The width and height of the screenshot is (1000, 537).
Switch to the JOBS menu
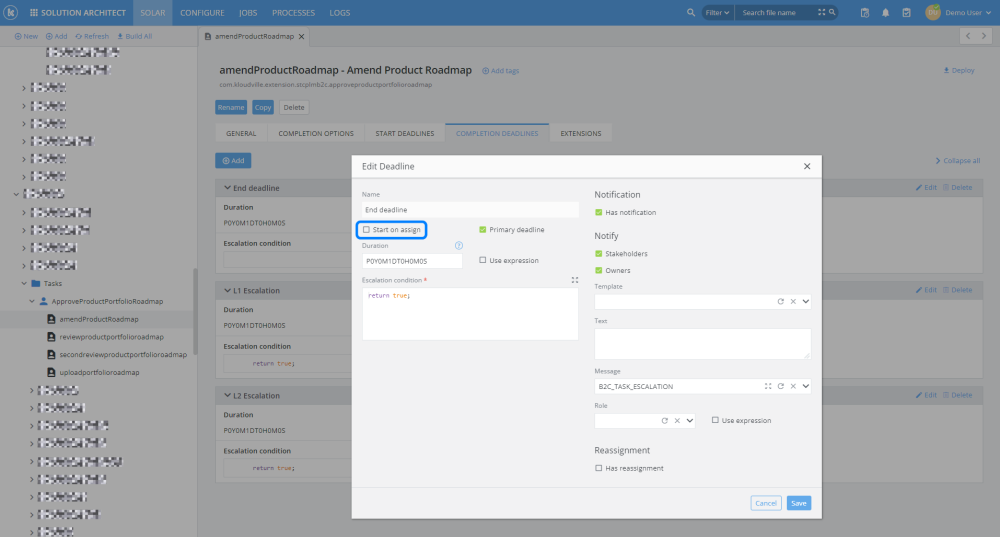(248, 13)
